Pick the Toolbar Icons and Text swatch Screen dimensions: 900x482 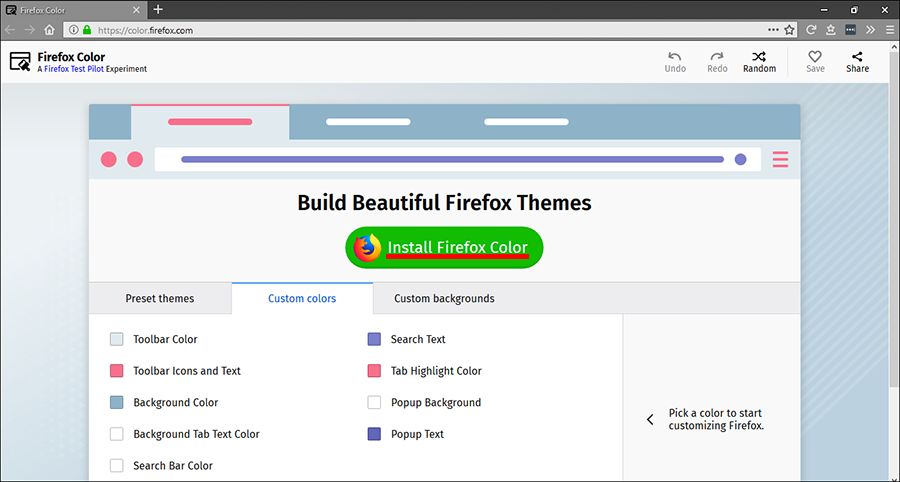117,371
